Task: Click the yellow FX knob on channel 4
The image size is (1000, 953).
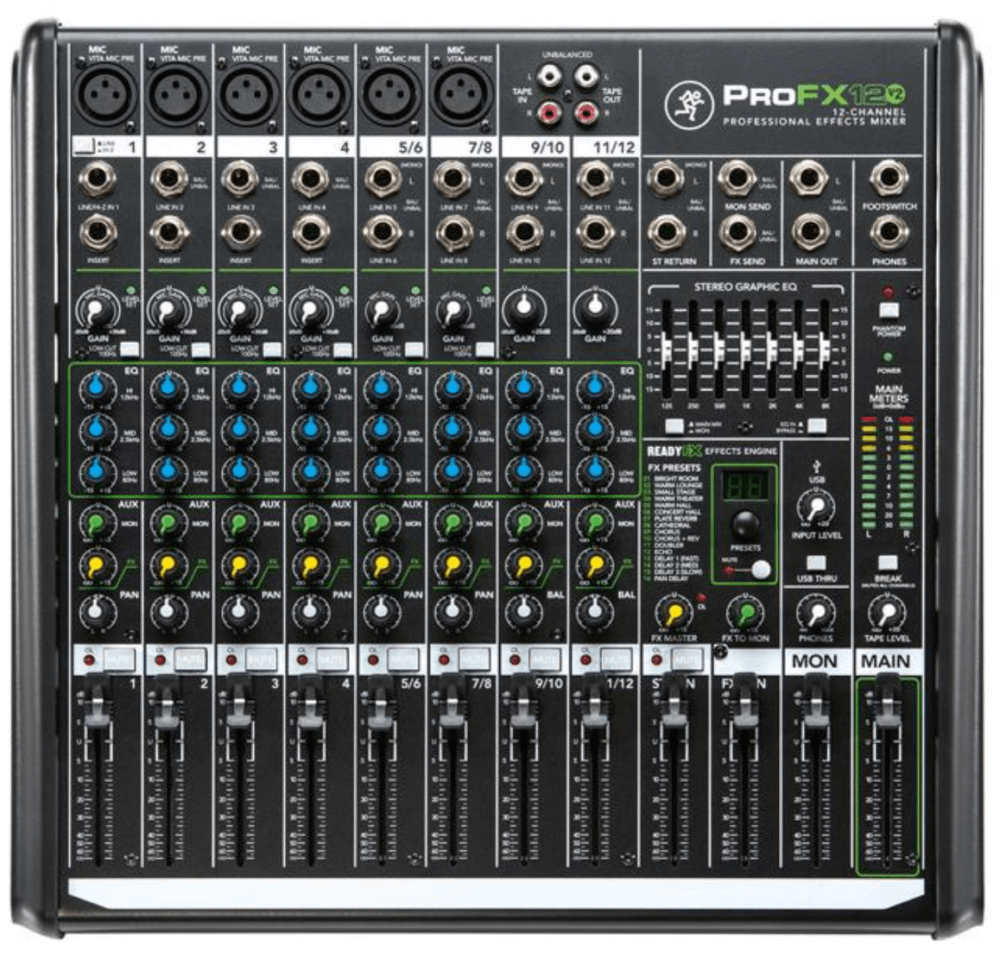Action: tap(311, 565)
